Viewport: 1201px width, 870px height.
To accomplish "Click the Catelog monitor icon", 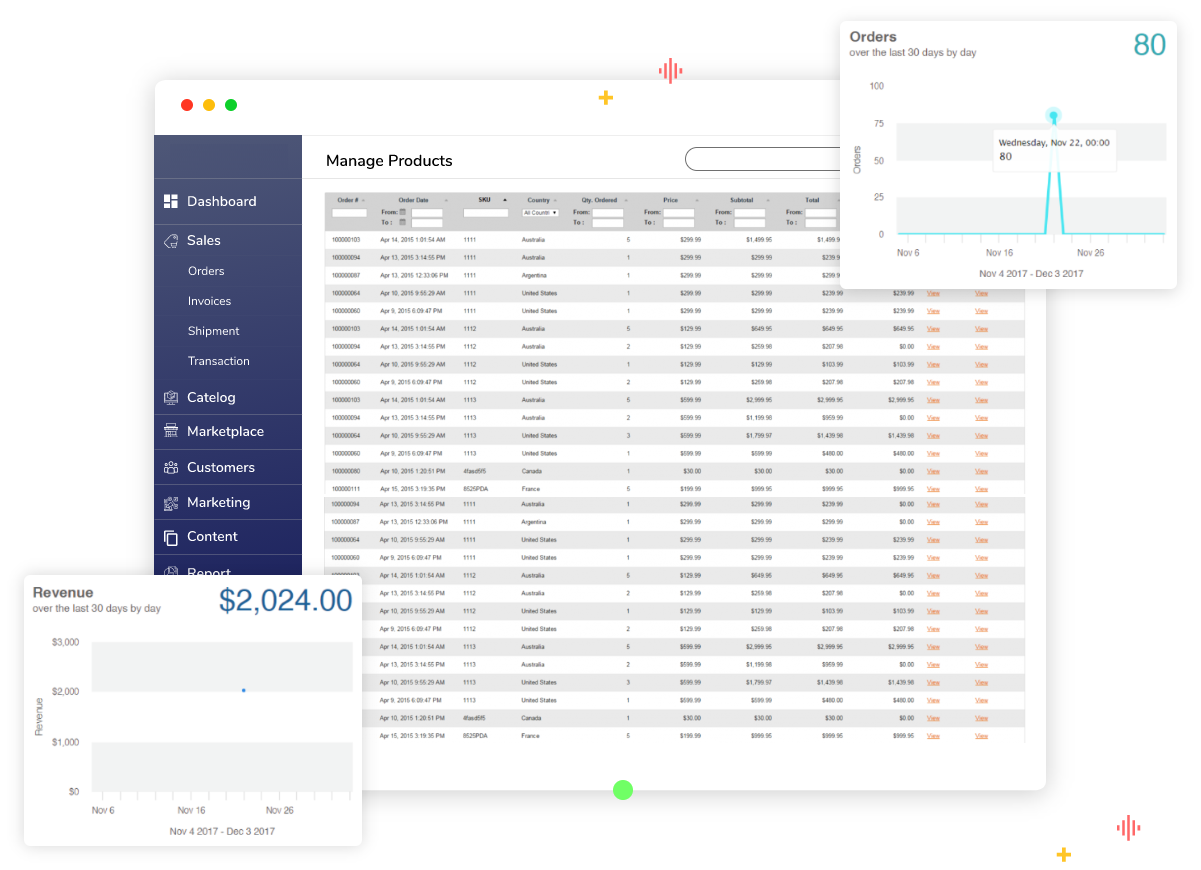I will pyautogui.click(x=170, y=397).
